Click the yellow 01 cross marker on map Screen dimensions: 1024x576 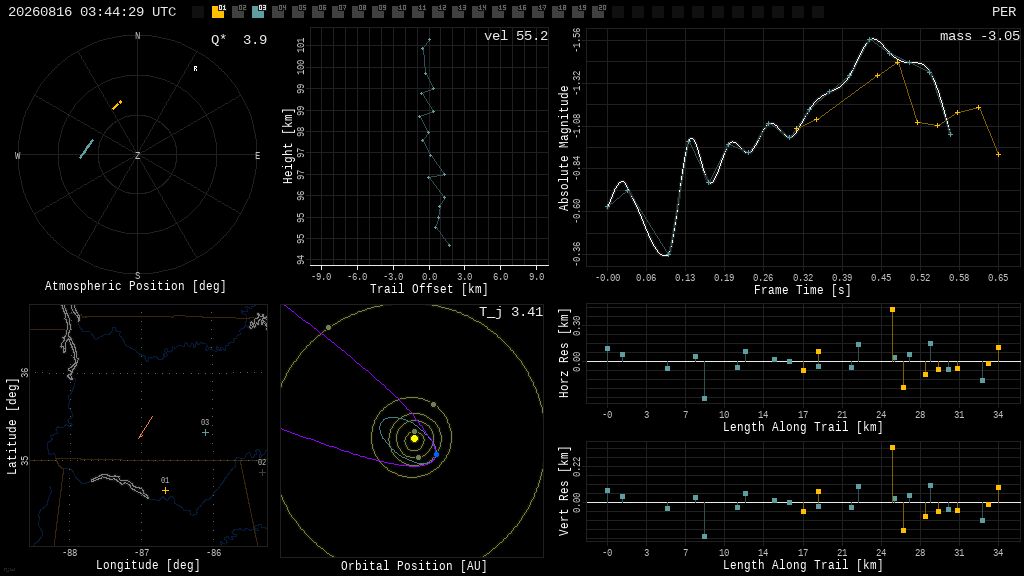[x=165, y=490]
